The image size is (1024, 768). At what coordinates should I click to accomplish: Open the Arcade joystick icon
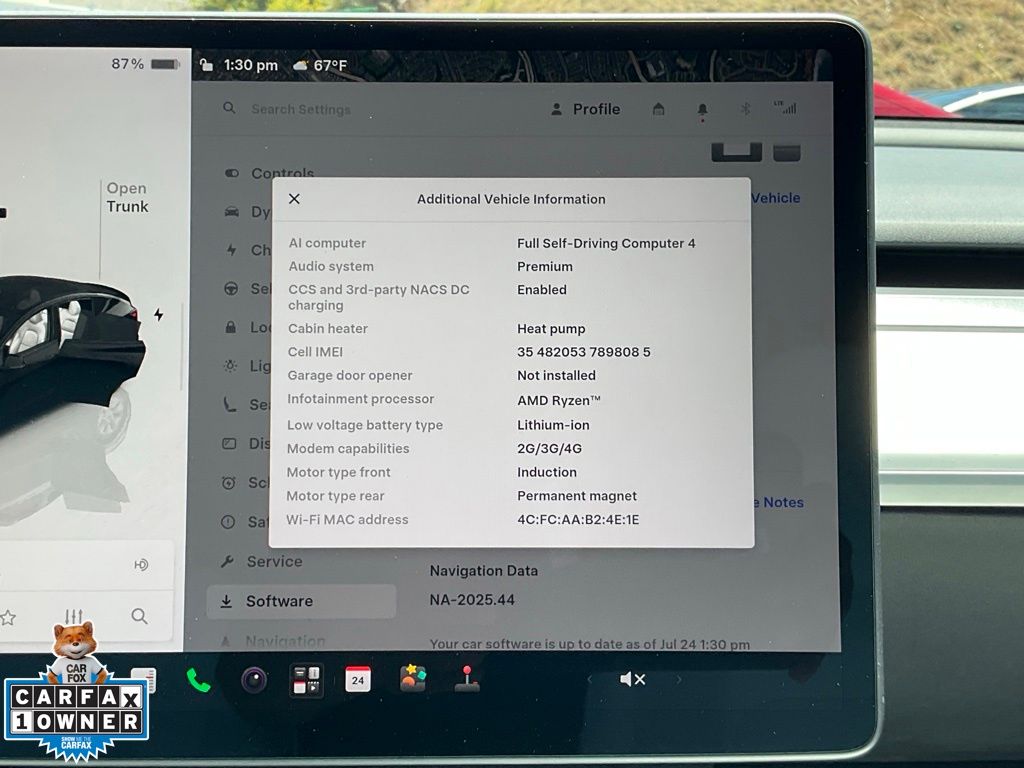467,679
